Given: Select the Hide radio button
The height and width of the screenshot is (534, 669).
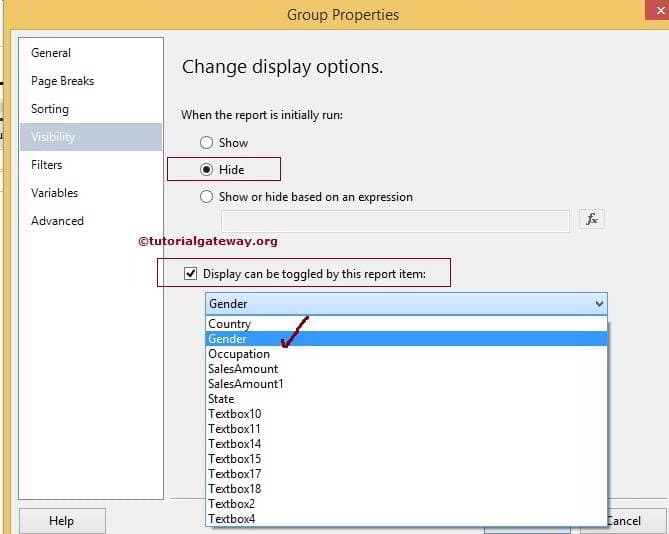Looking at the screenshot, I should (x=207, y=169).
